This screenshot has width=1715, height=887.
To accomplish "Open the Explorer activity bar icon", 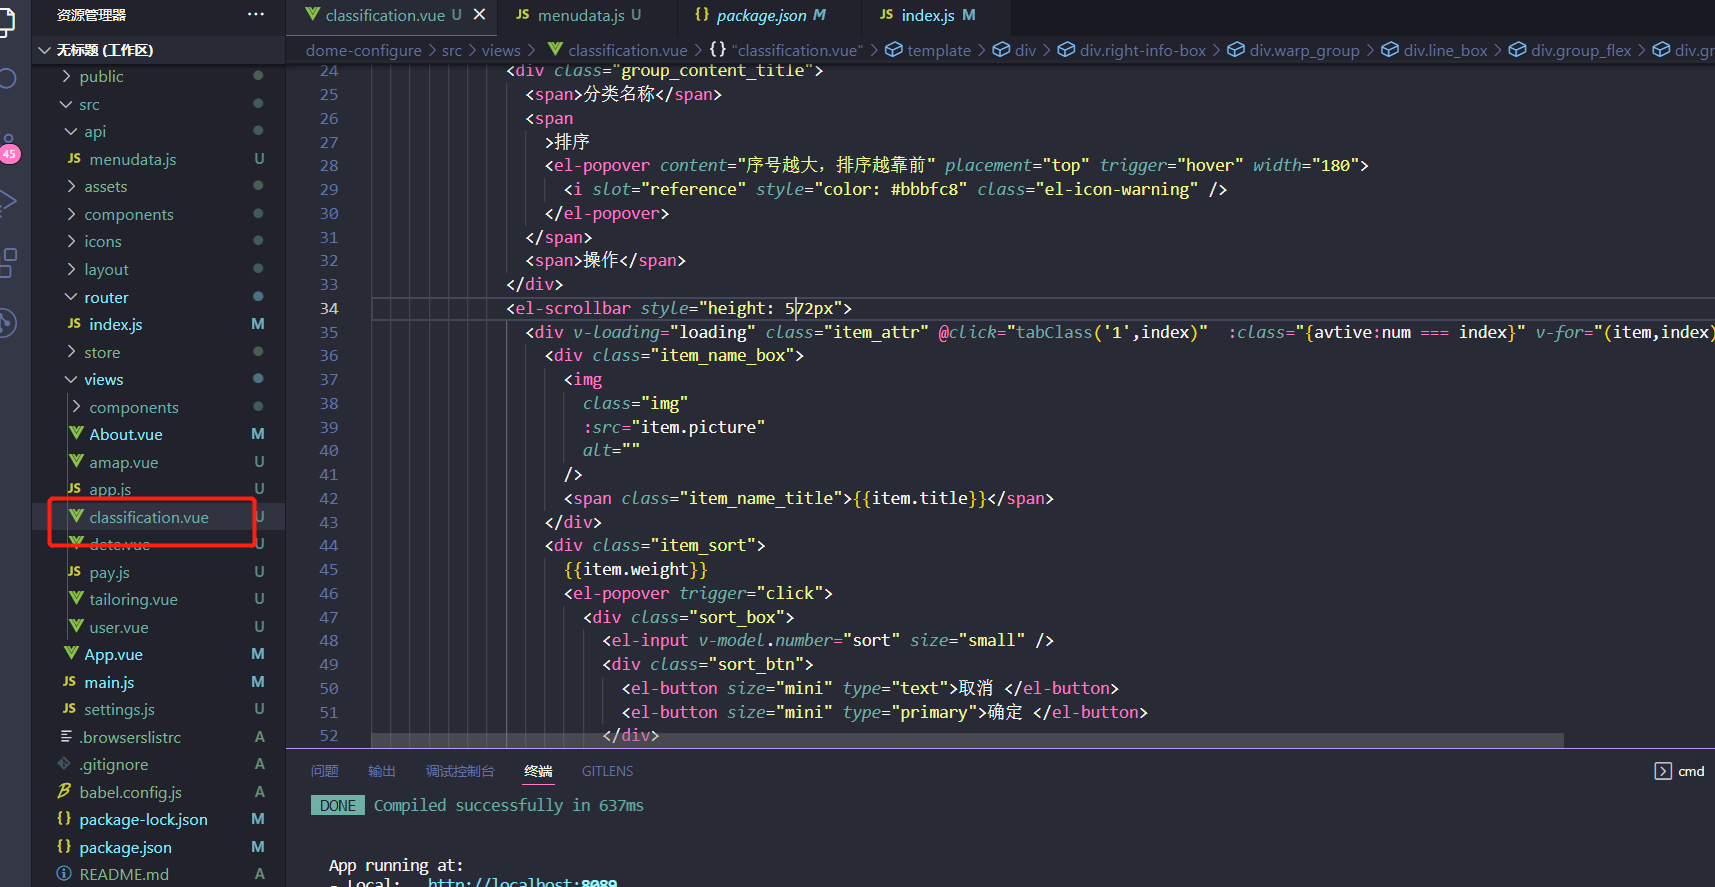I will [x=8, y=22].
